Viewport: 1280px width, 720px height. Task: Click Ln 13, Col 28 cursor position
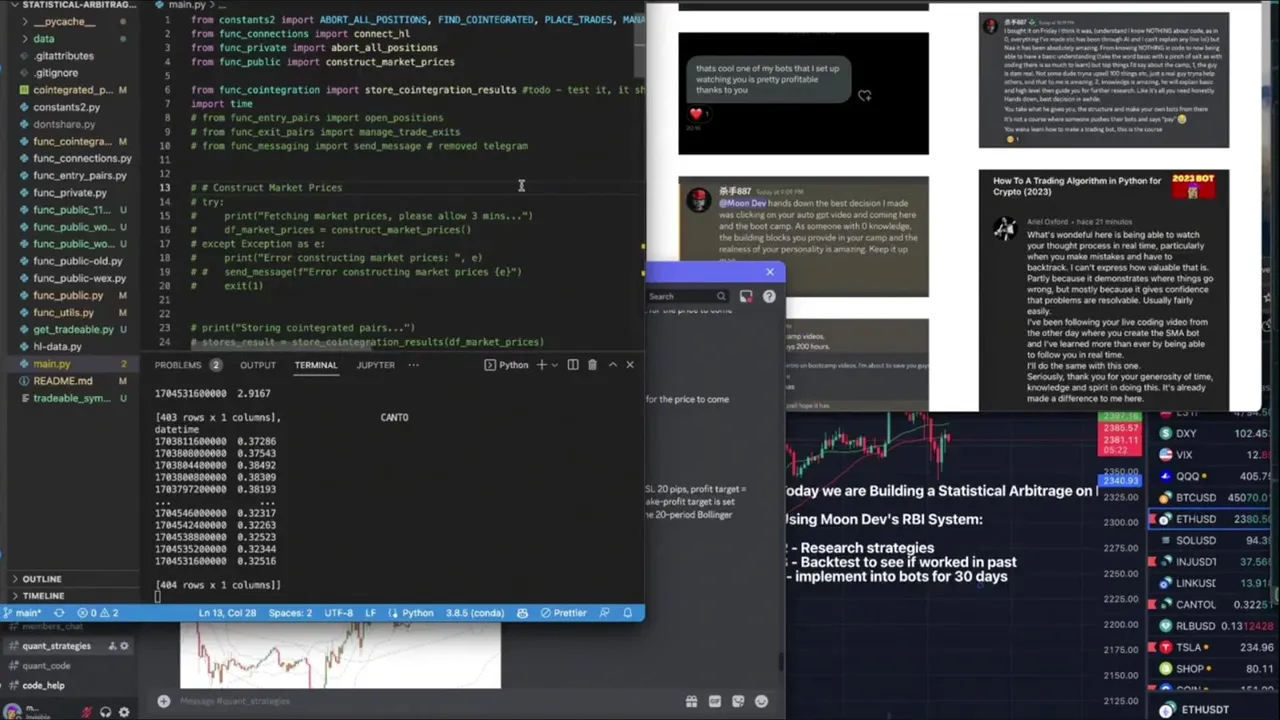pyautogui.click(x=227, y=613)
